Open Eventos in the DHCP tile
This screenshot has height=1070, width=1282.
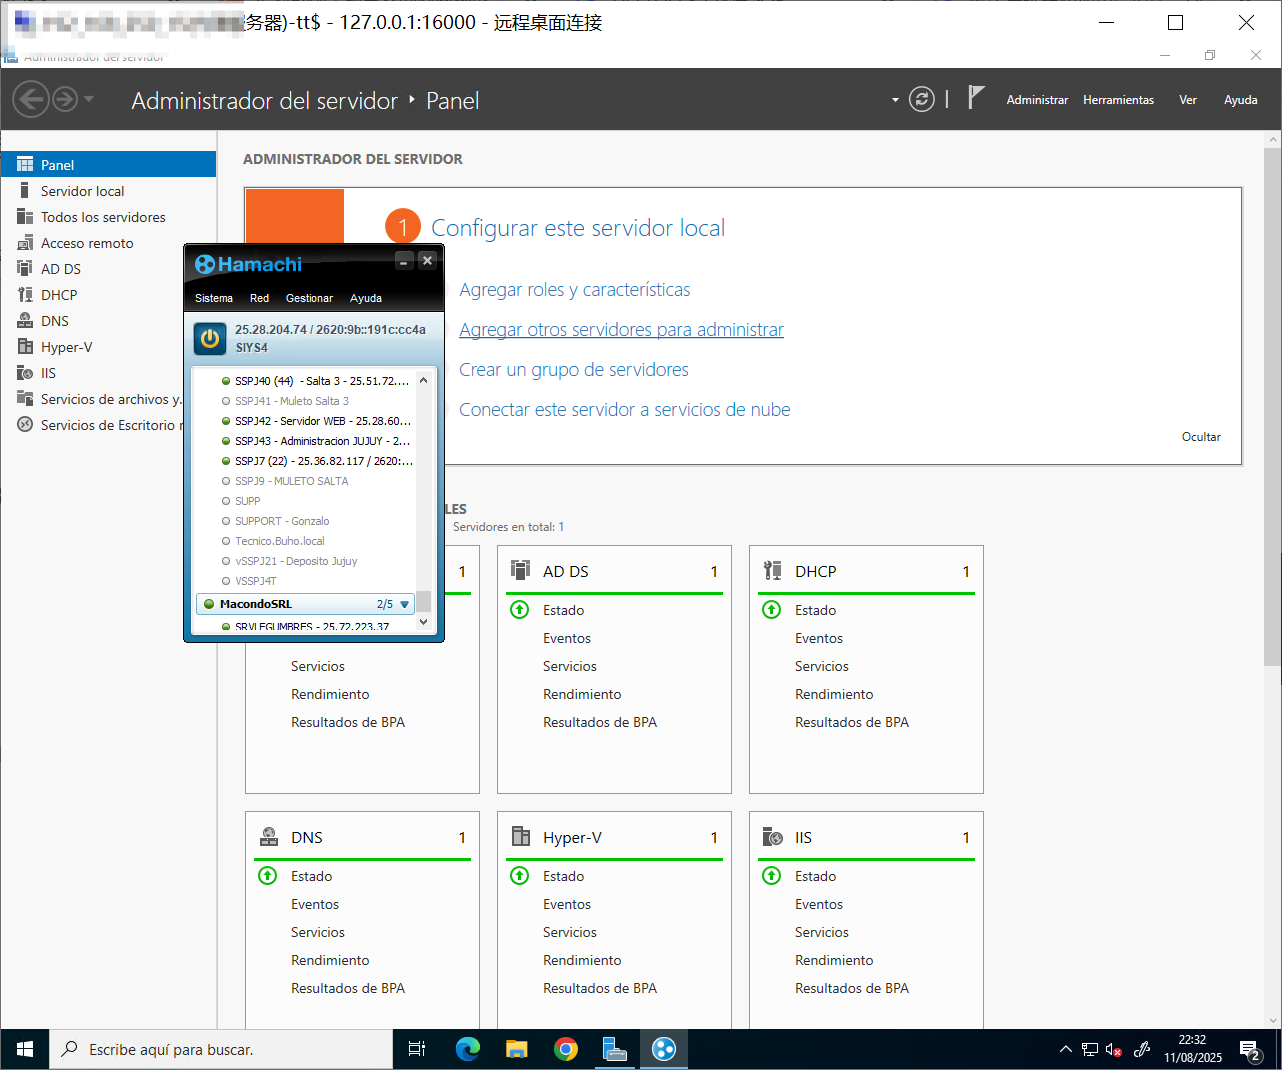[819, 638]
